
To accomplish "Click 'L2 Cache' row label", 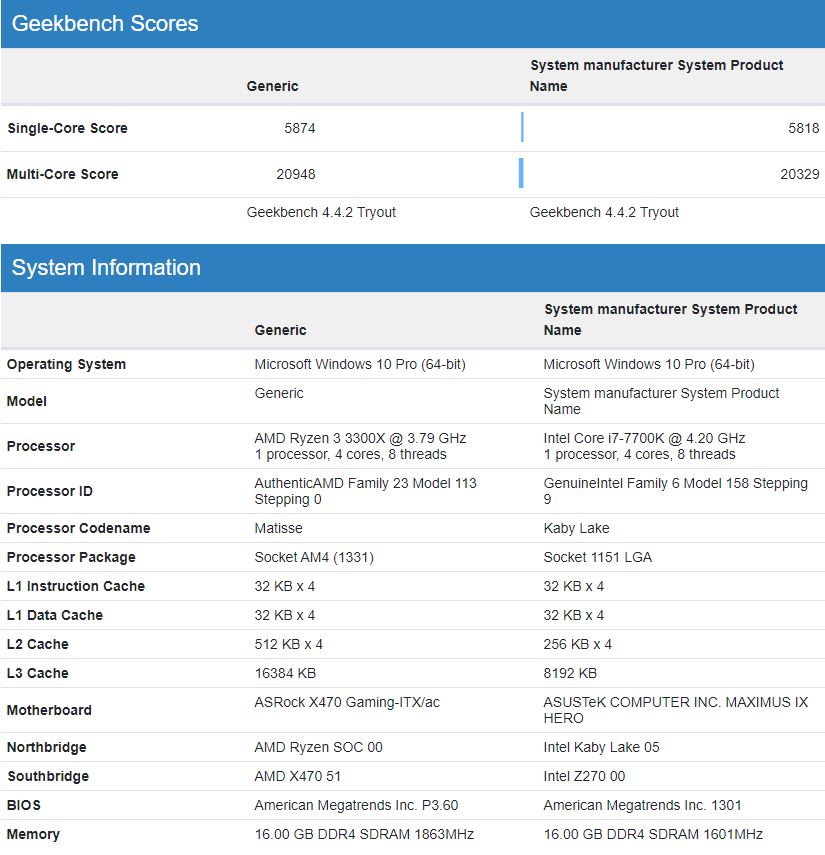I will [x=38, y=644].
